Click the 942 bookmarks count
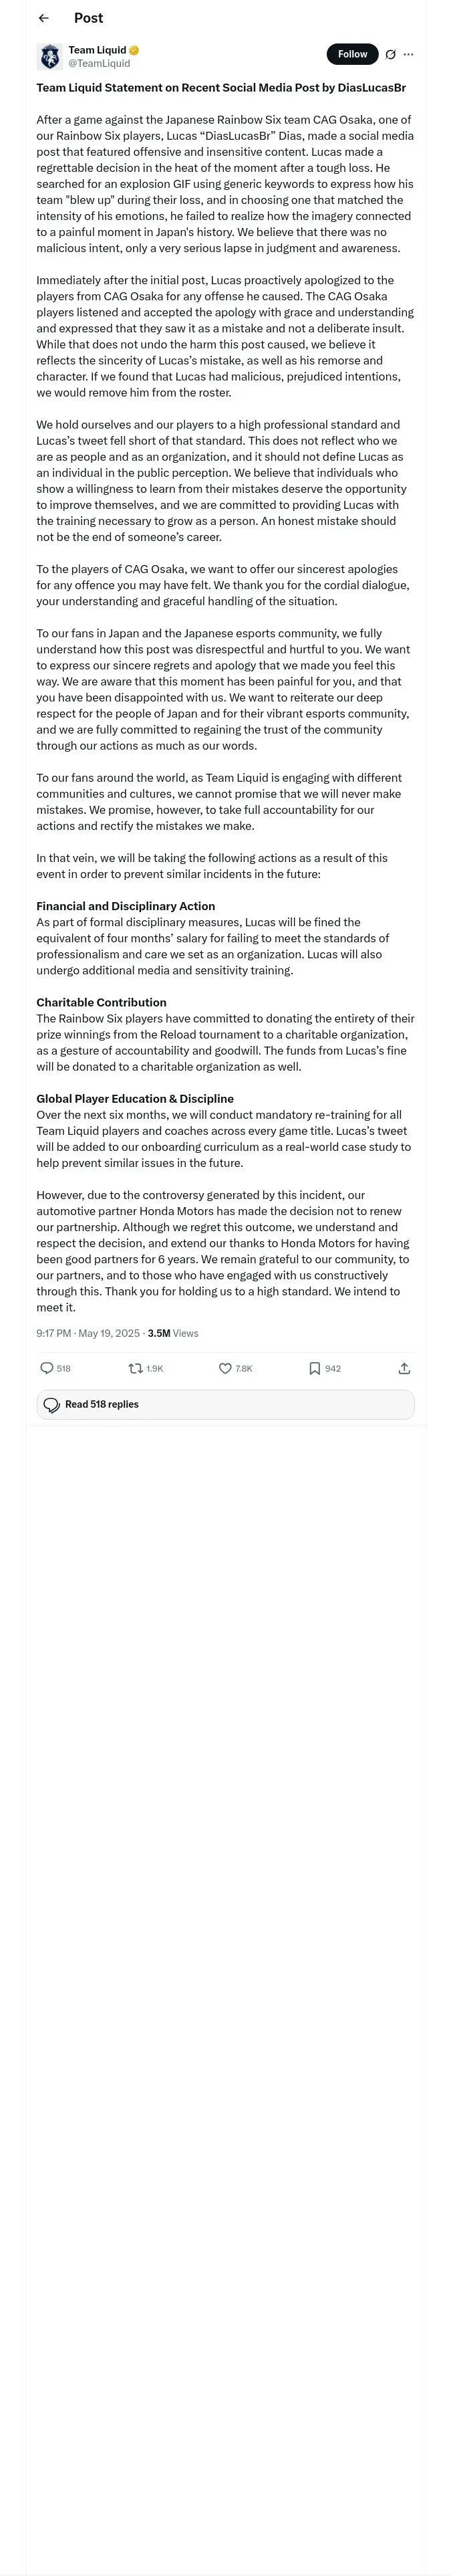This screenshot has width=451, height=2576. (333, 1368)
